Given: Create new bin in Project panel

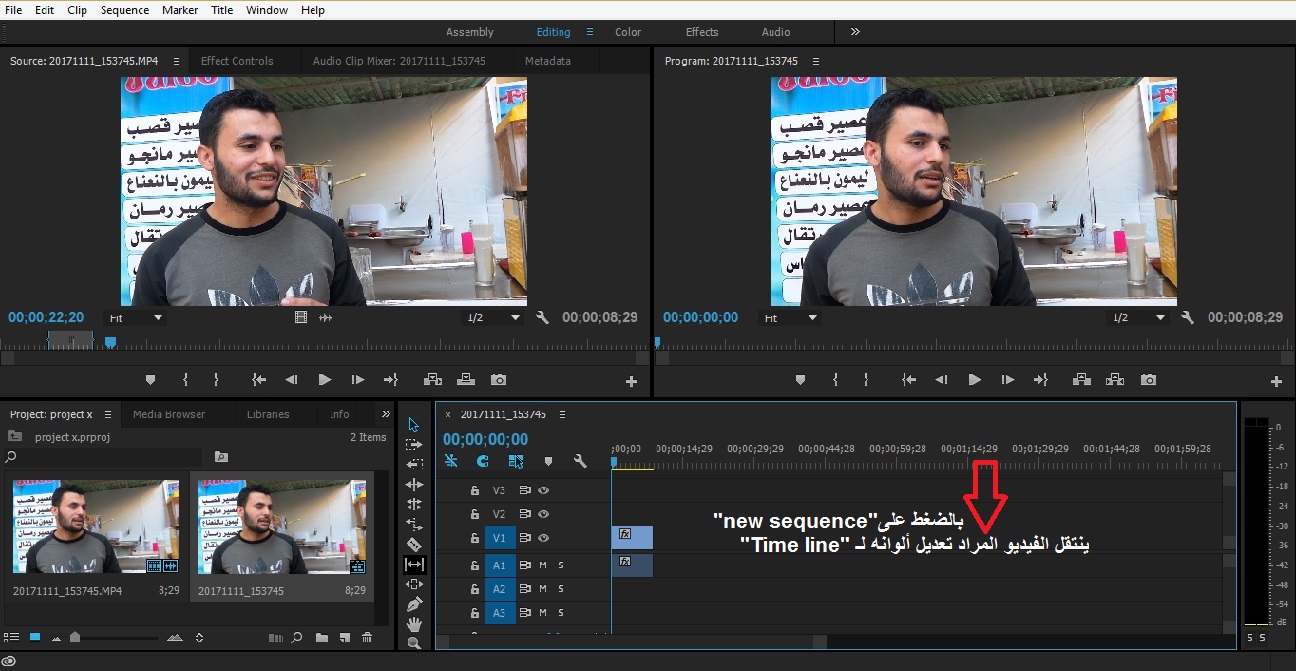Looking at the screenshot, I should 322,637.
